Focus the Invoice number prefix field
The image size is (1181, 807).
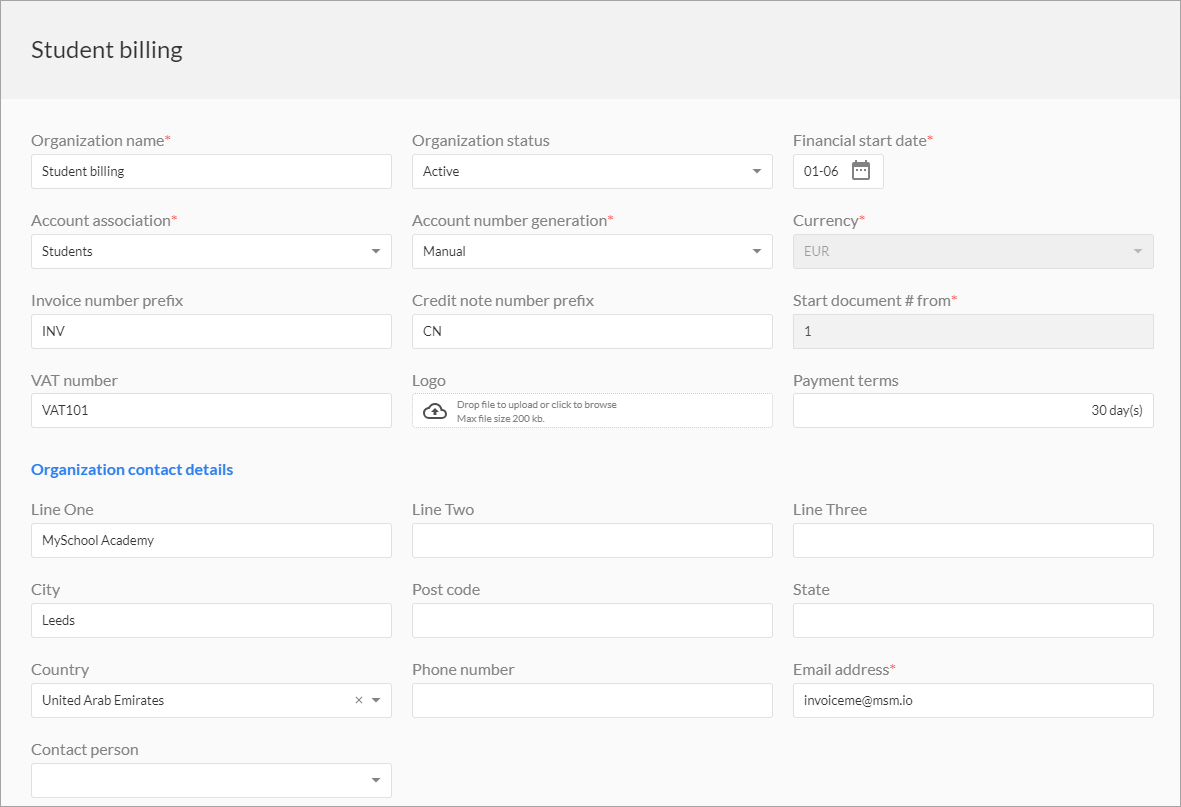(211, 331)
